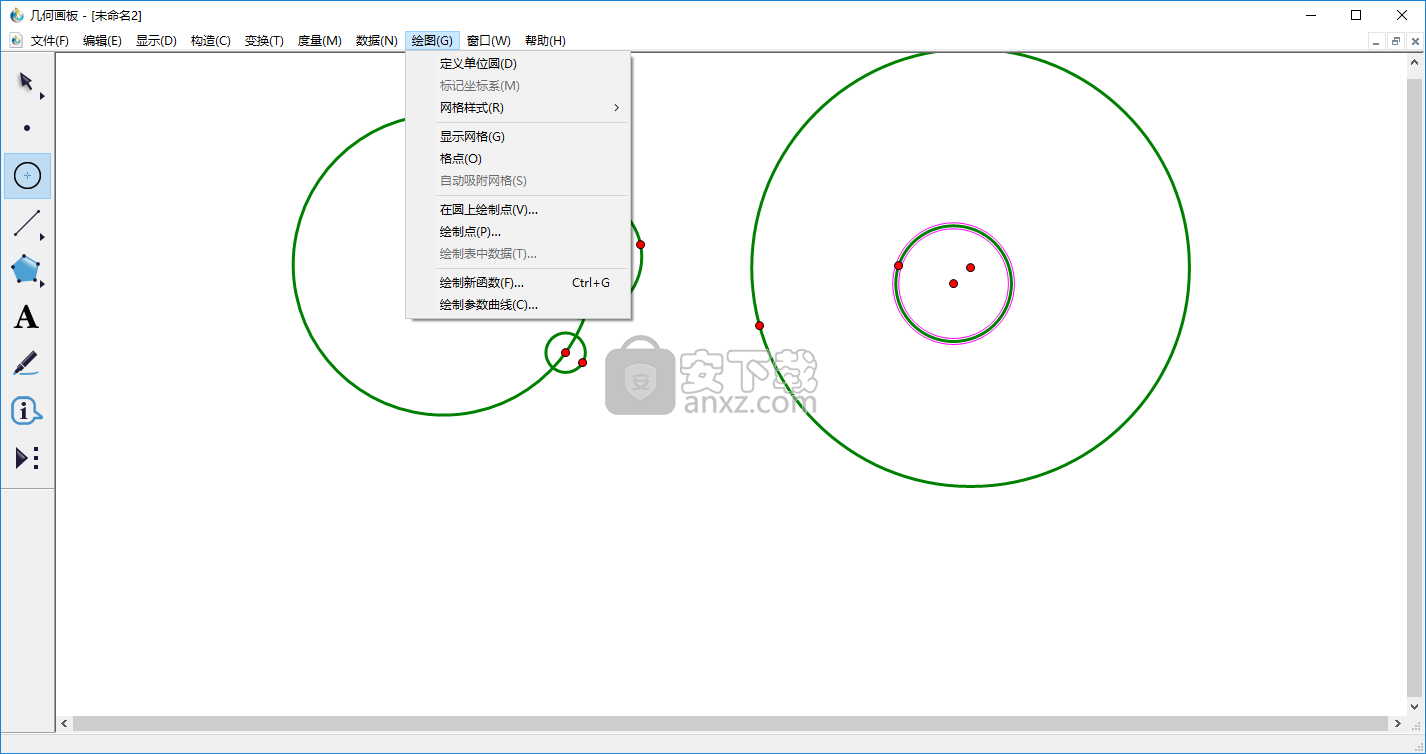The height and width of the screenshot is (754, 1426).
Task: Choose 定义单位圆(D) menu entry
Action: (518, 64)
